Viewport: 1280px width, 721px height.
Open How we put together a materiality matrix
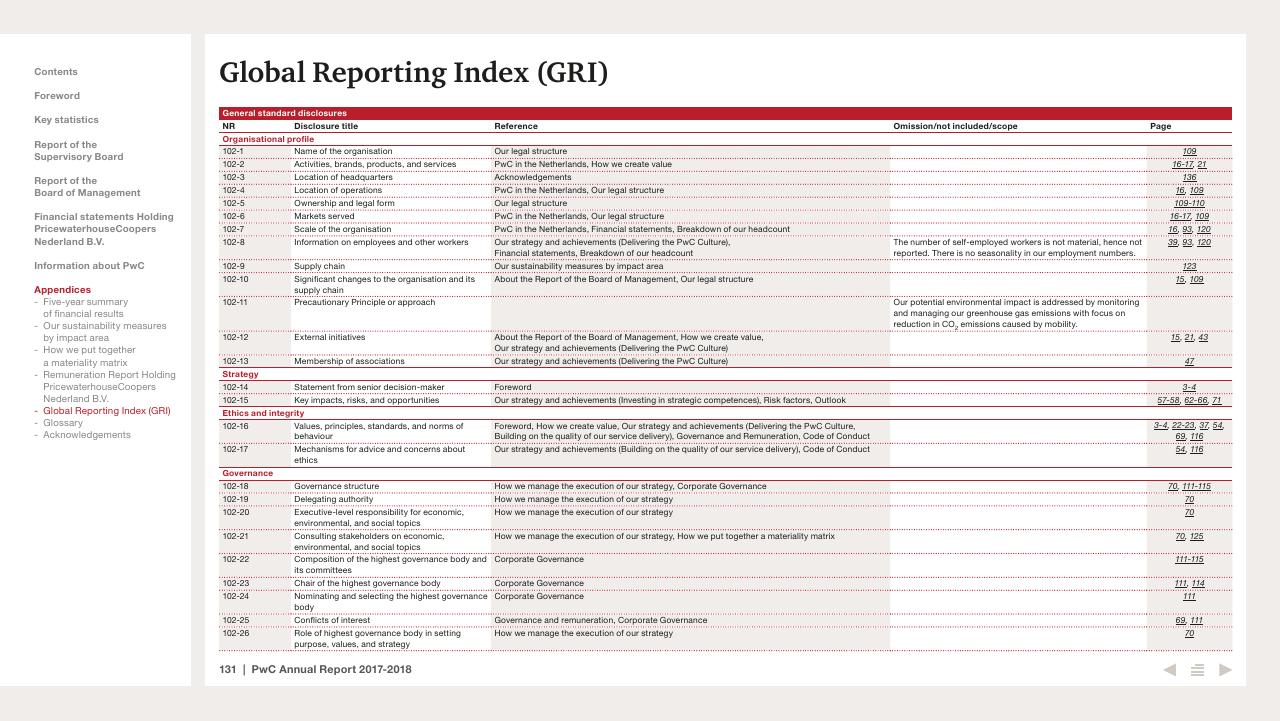point(89,356)
